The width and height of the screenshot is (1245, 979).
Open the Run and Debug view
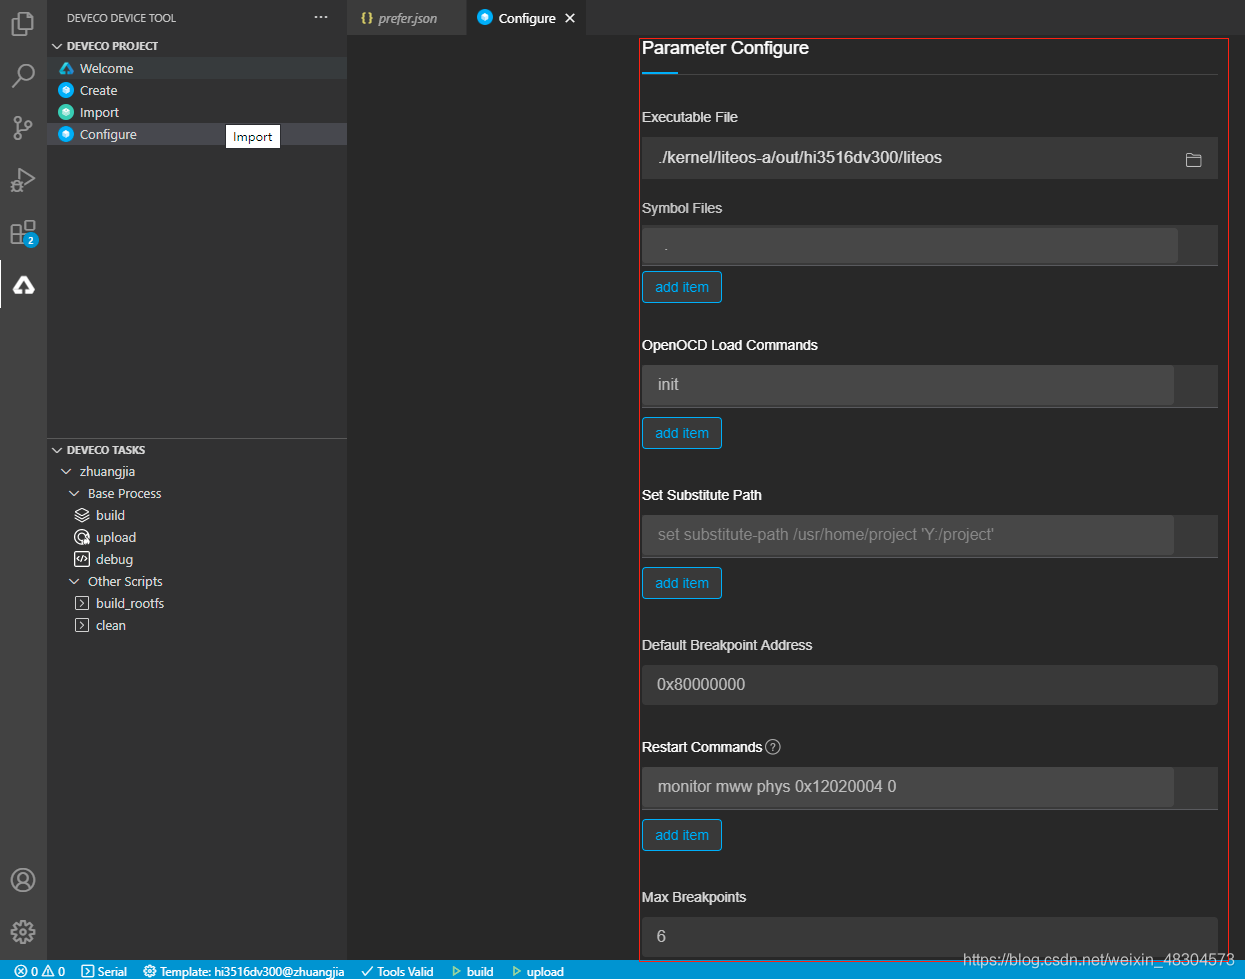[23, 180]
